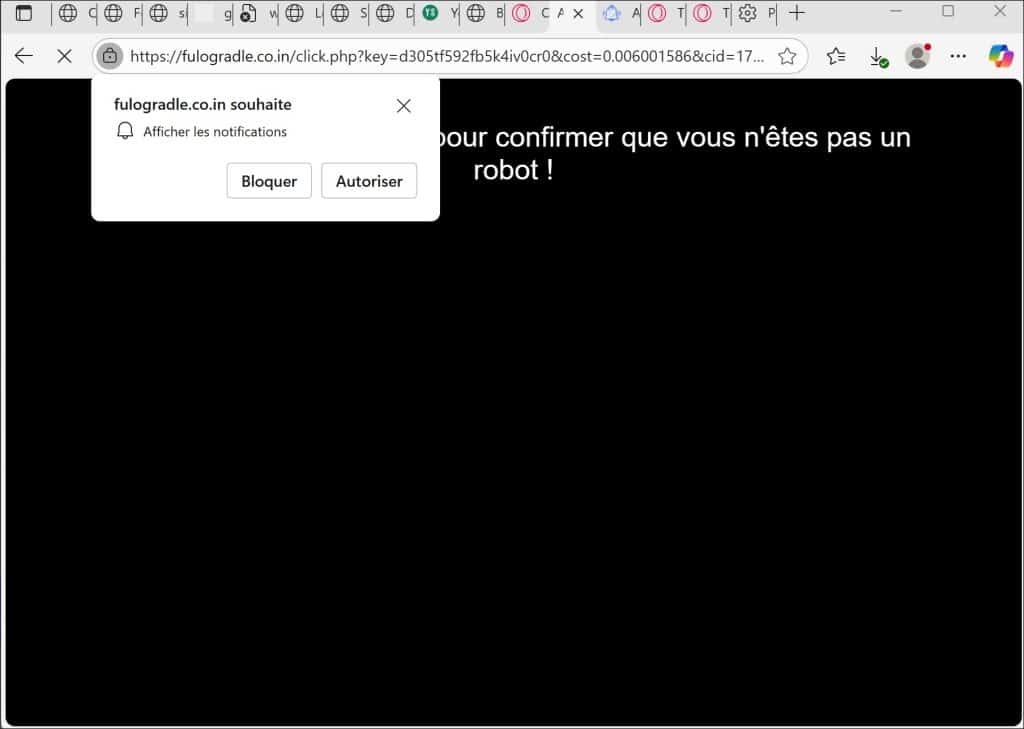Click Autoriser to allow notifications

(x=369, y=181)
